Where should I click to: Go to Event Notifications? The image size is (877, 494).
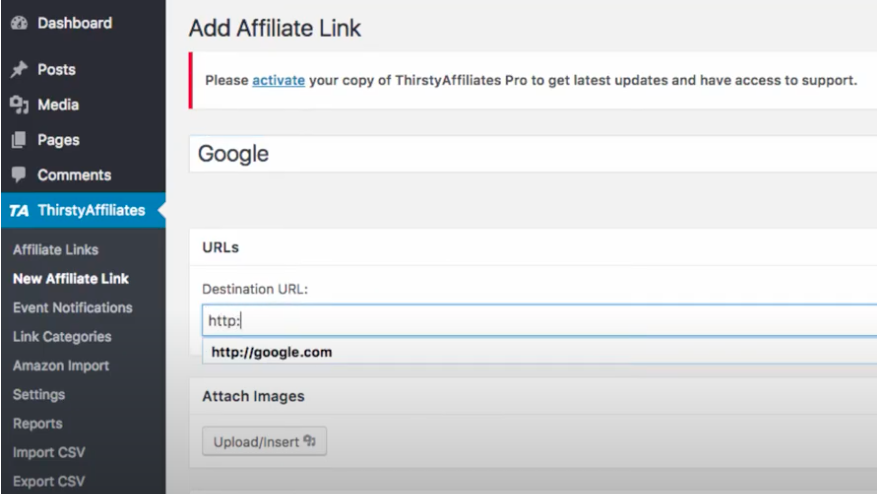(72, 308)
